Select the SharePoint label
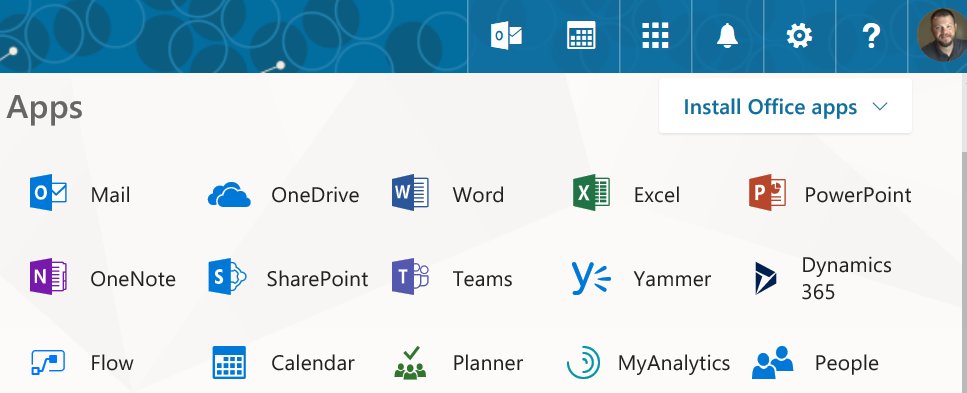Screen dimensions: 967x393 317,279
